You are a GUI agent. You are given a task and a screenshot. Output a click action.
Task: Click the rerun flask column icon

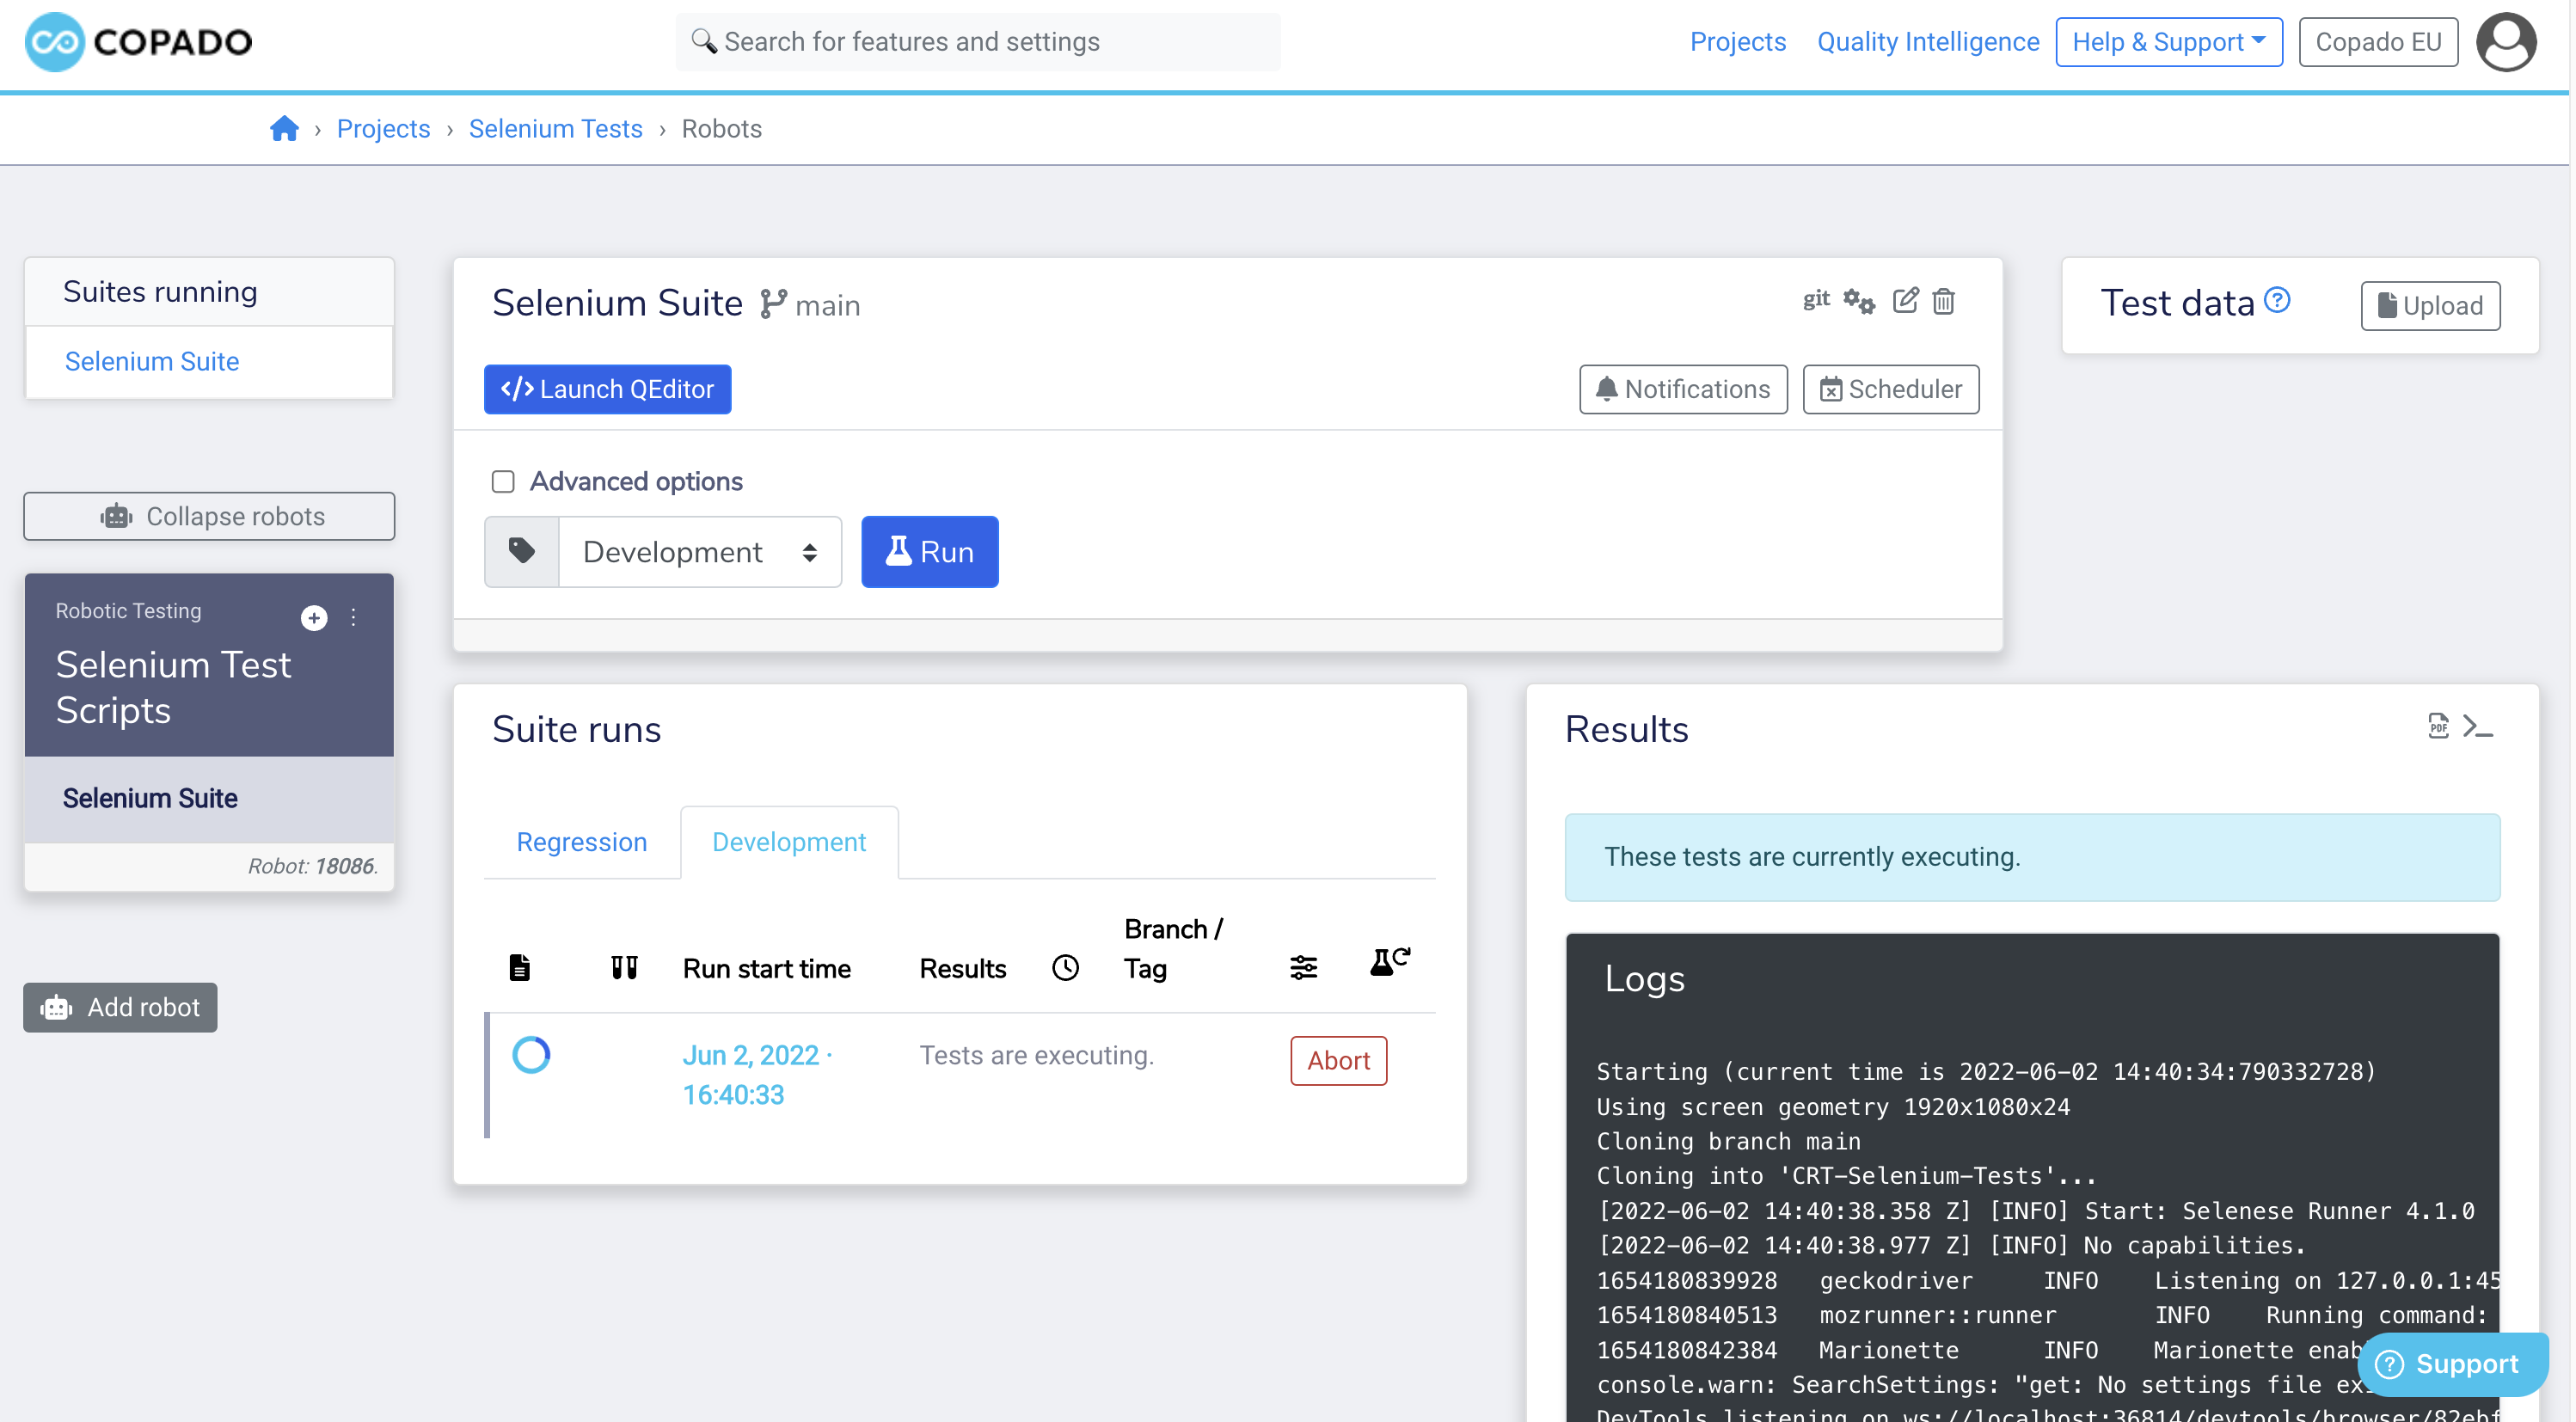pyautogui.click(x=1389, y=962)
